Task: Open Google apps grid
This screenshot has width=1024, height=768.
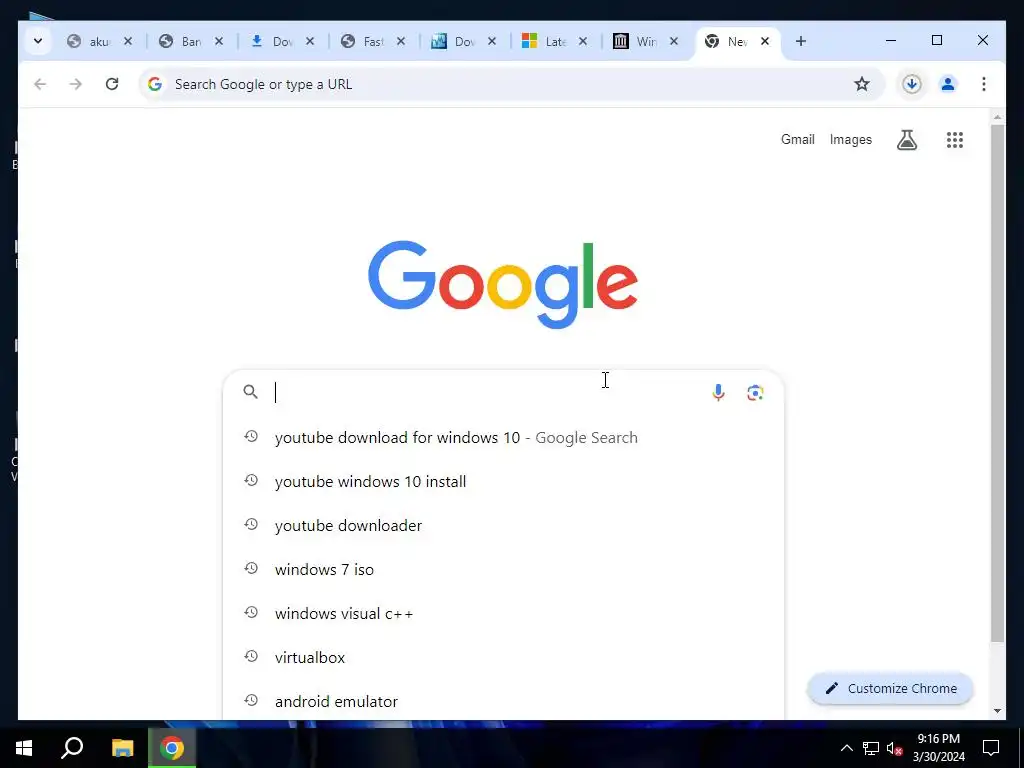Action: point(955,140)
